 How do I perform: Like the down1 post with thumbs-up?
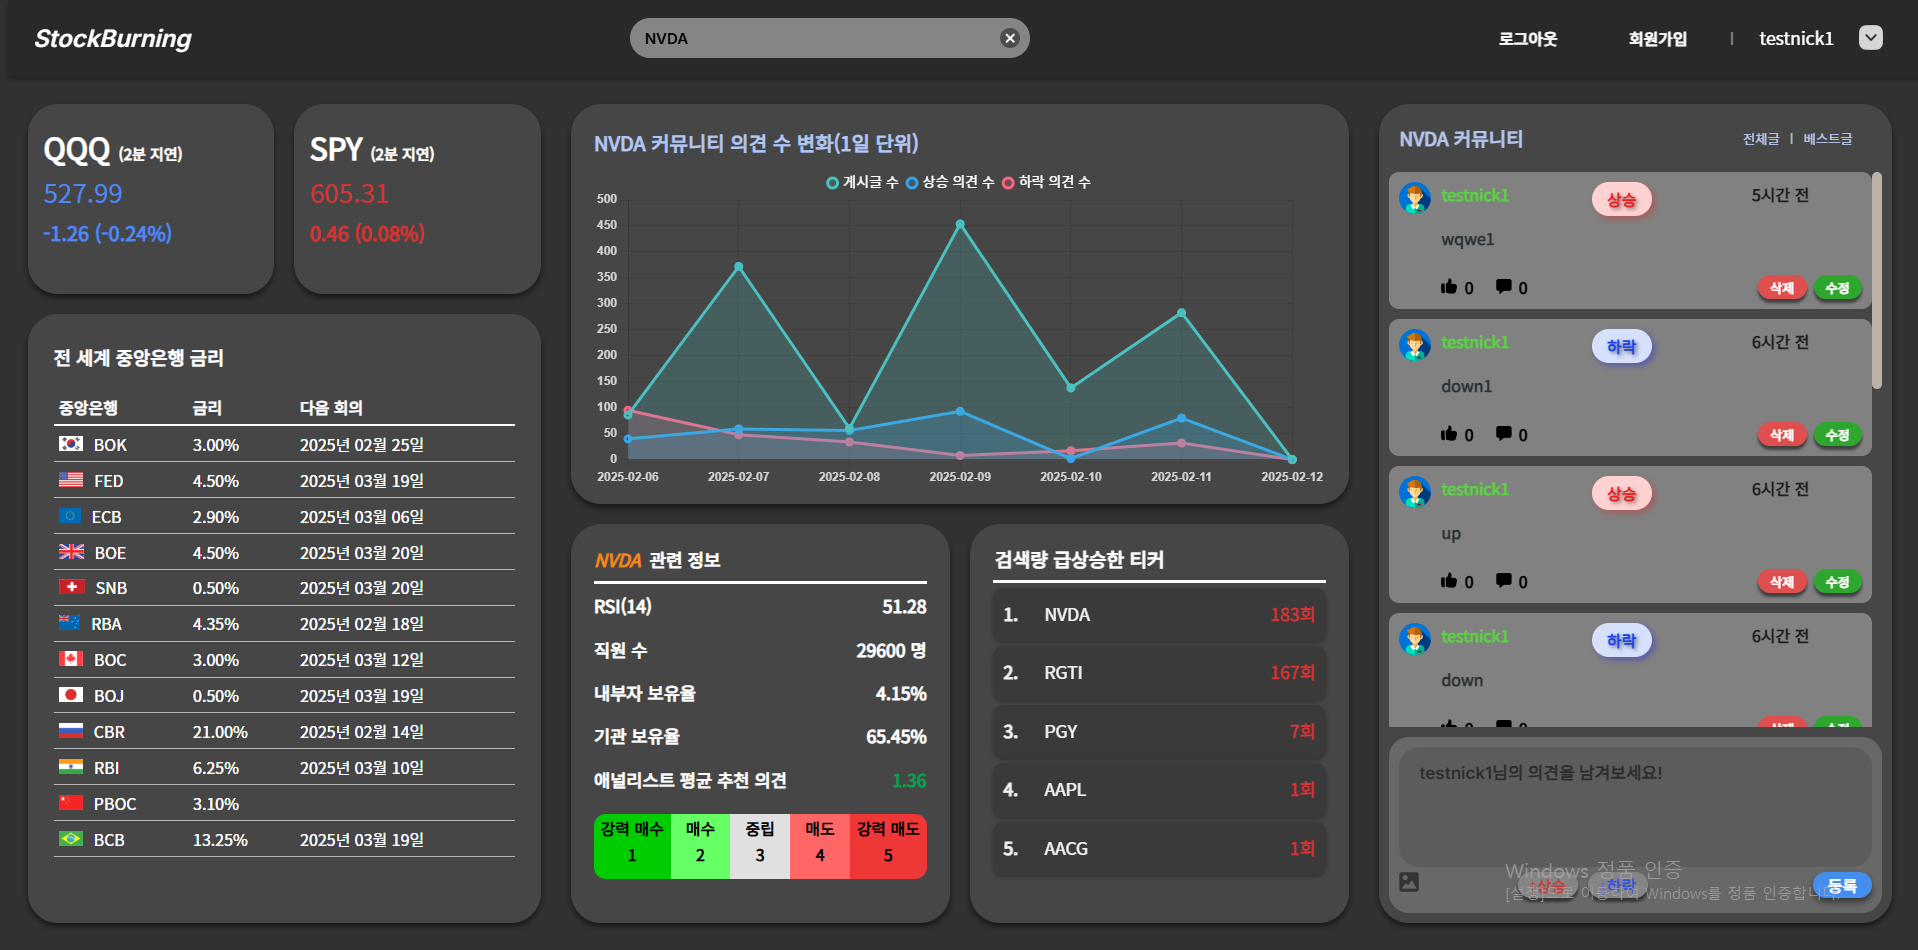(x=1449, y=434)
